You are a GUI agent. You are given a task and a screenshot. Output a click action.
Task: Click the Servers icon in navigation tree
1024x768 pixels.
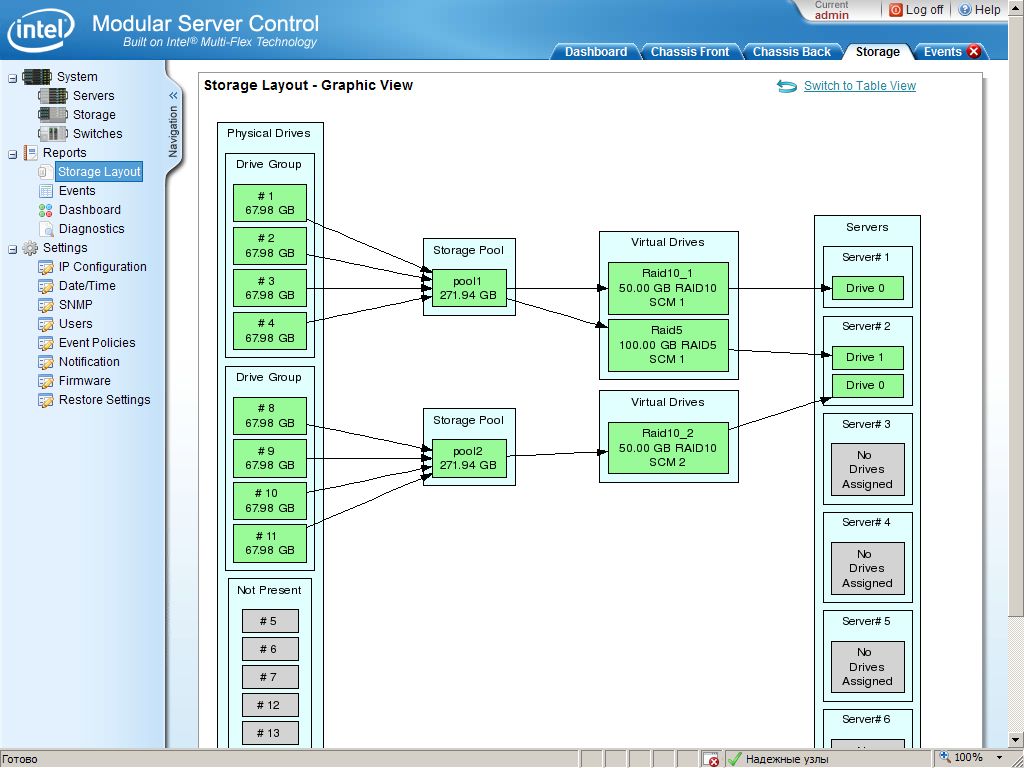click(x=52, y=96)
